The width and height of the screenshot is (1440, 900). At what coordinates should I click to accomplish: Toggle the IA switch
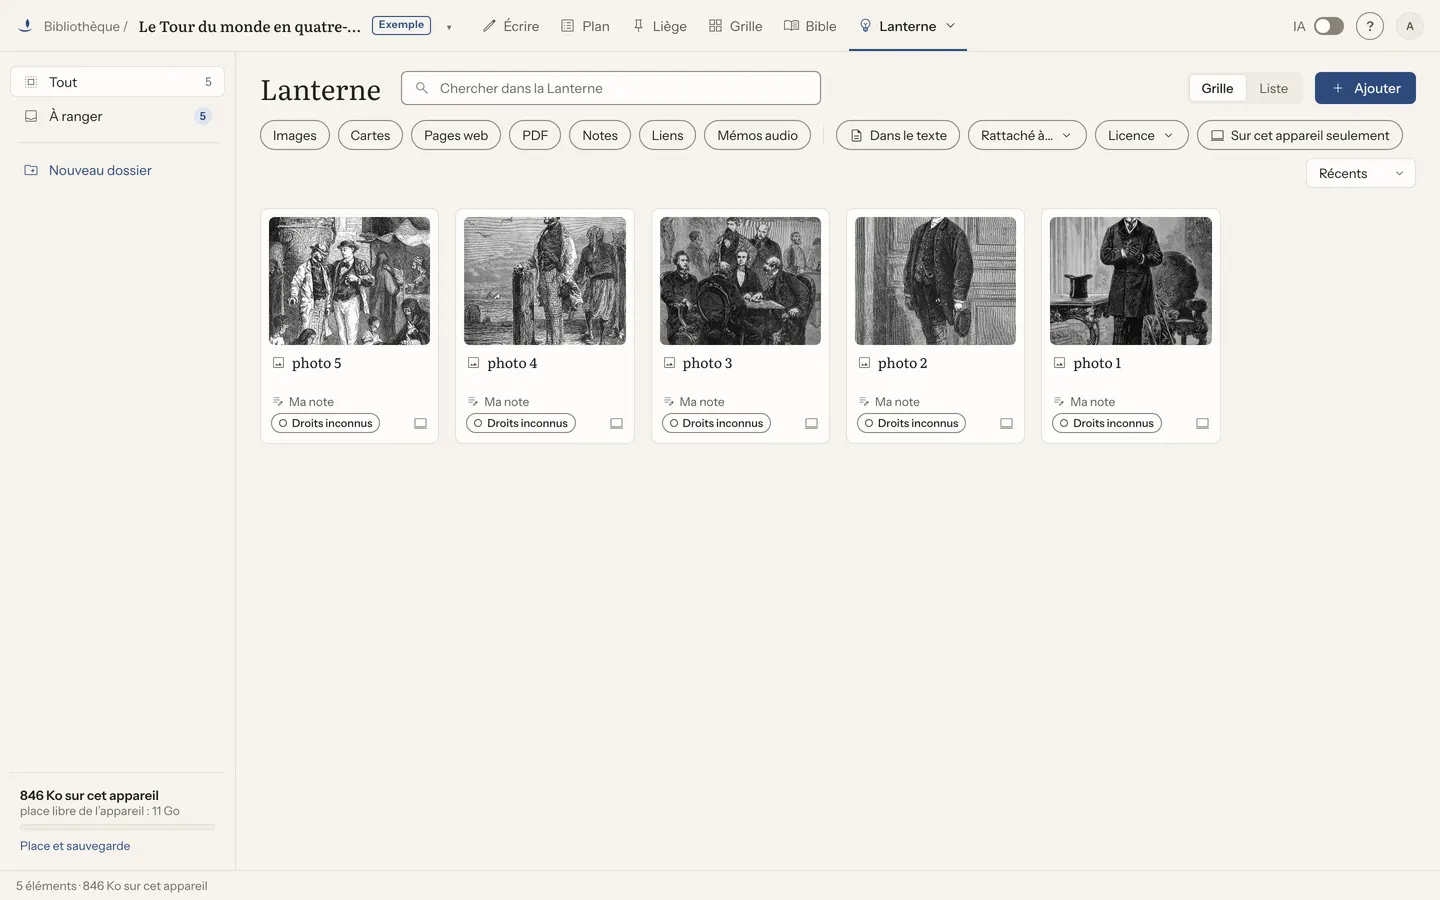click(x=1328, y=26)
